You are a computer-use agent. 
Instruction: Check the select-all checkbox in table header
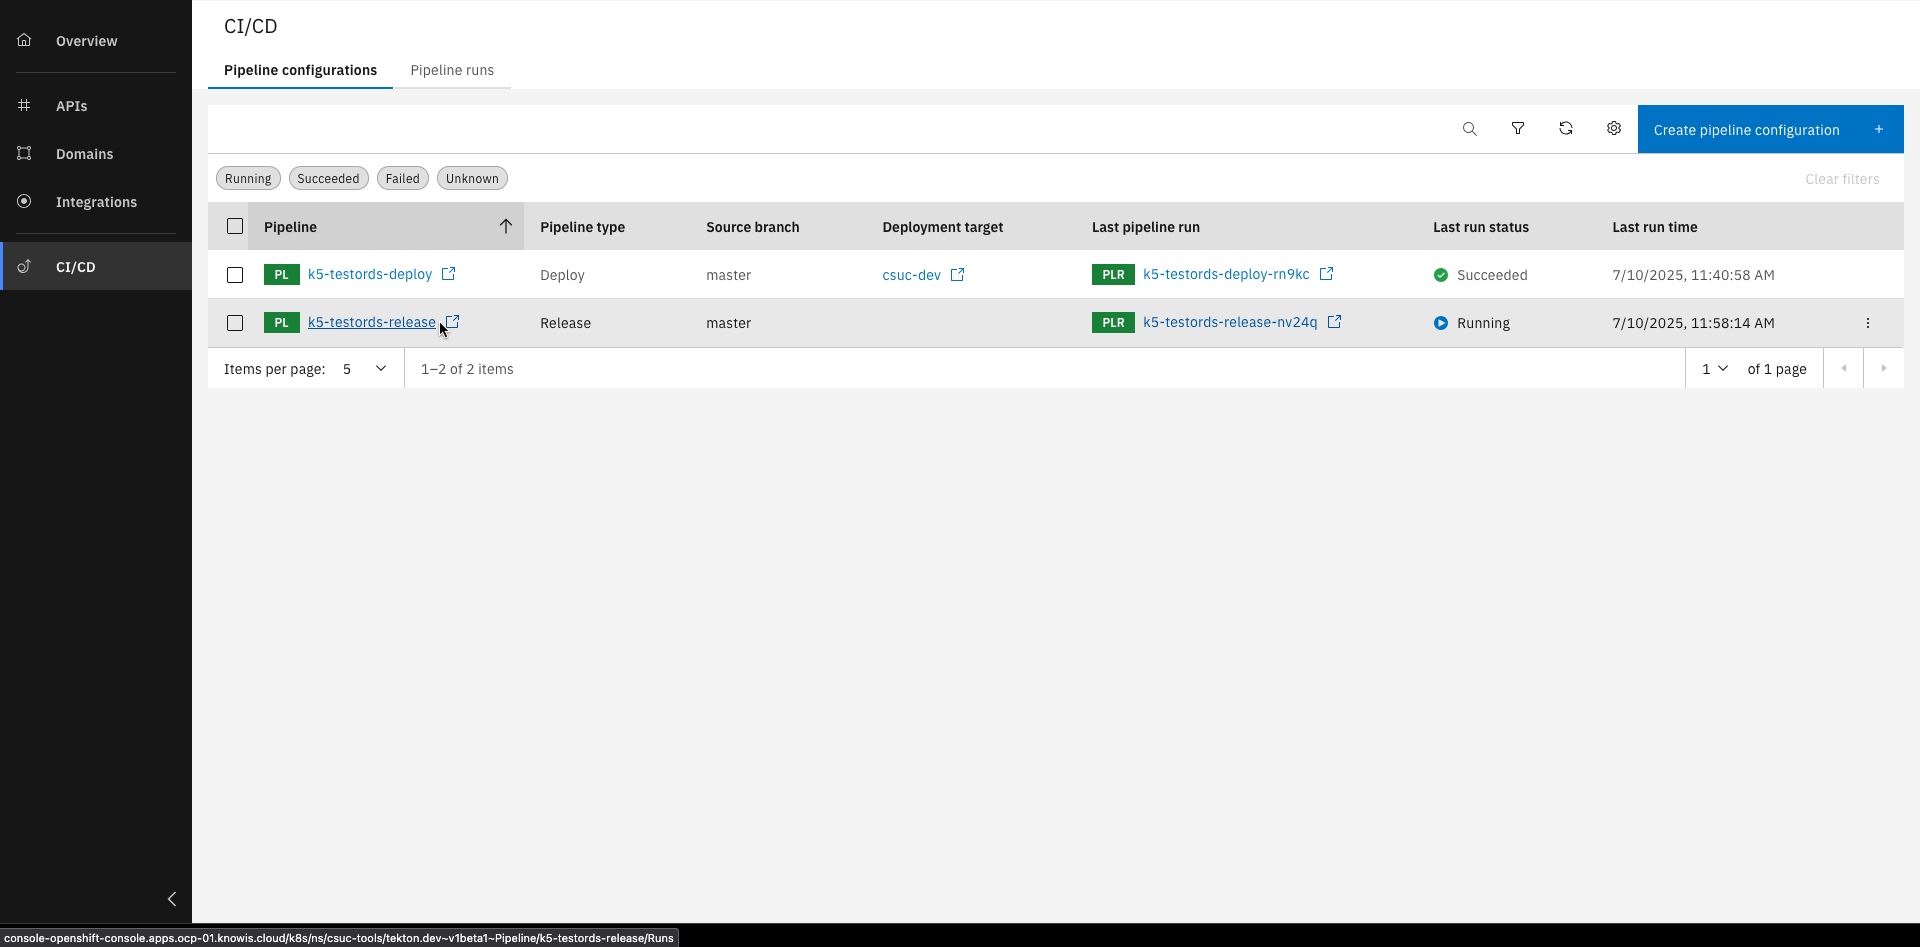pyautogui.click(x=235, y=226)
